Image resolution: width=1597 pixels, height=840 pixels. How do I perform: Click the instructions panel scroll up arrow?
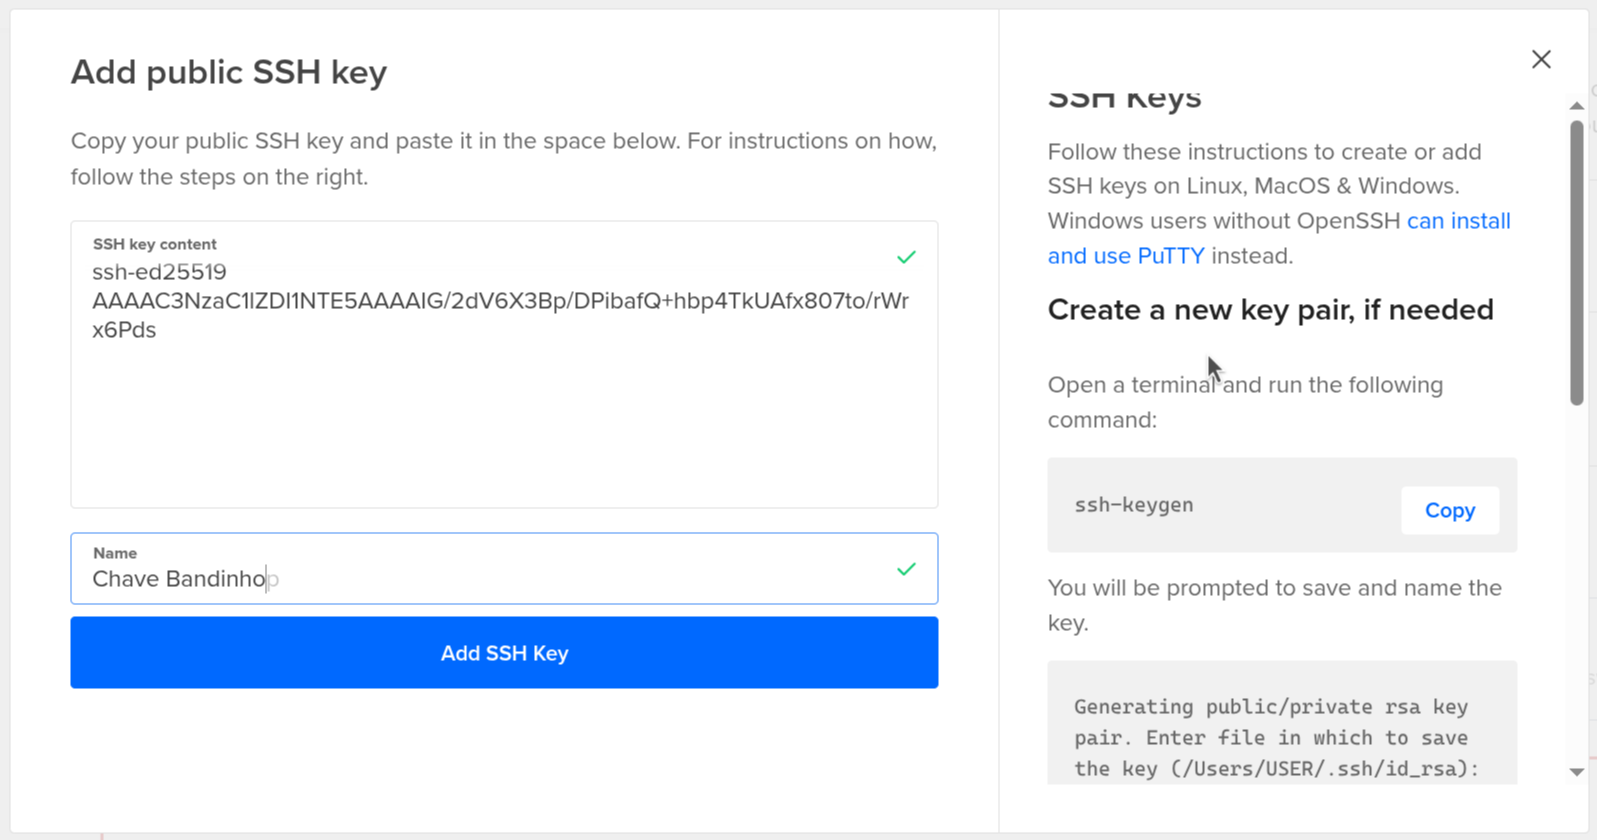1576,106
